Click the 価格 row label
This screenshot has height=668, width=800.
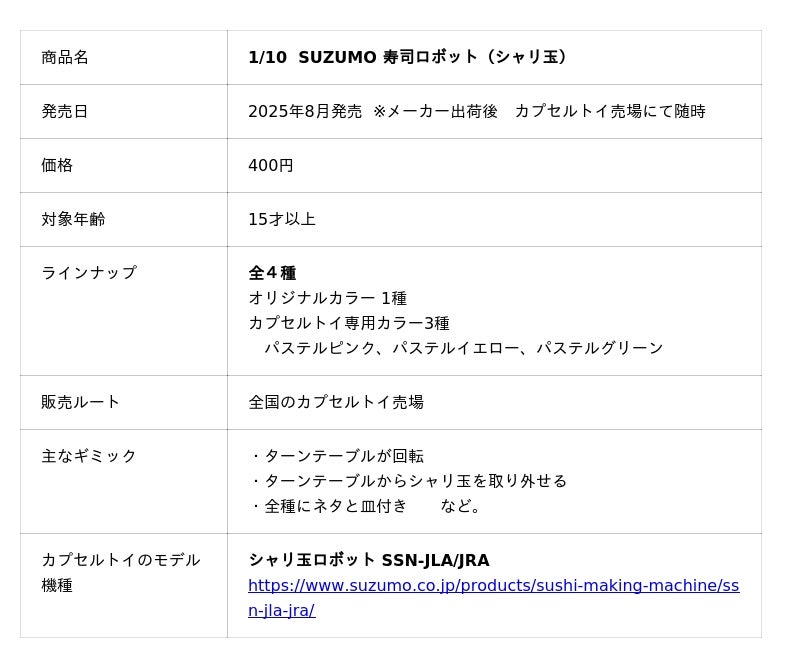pos(57,166)
